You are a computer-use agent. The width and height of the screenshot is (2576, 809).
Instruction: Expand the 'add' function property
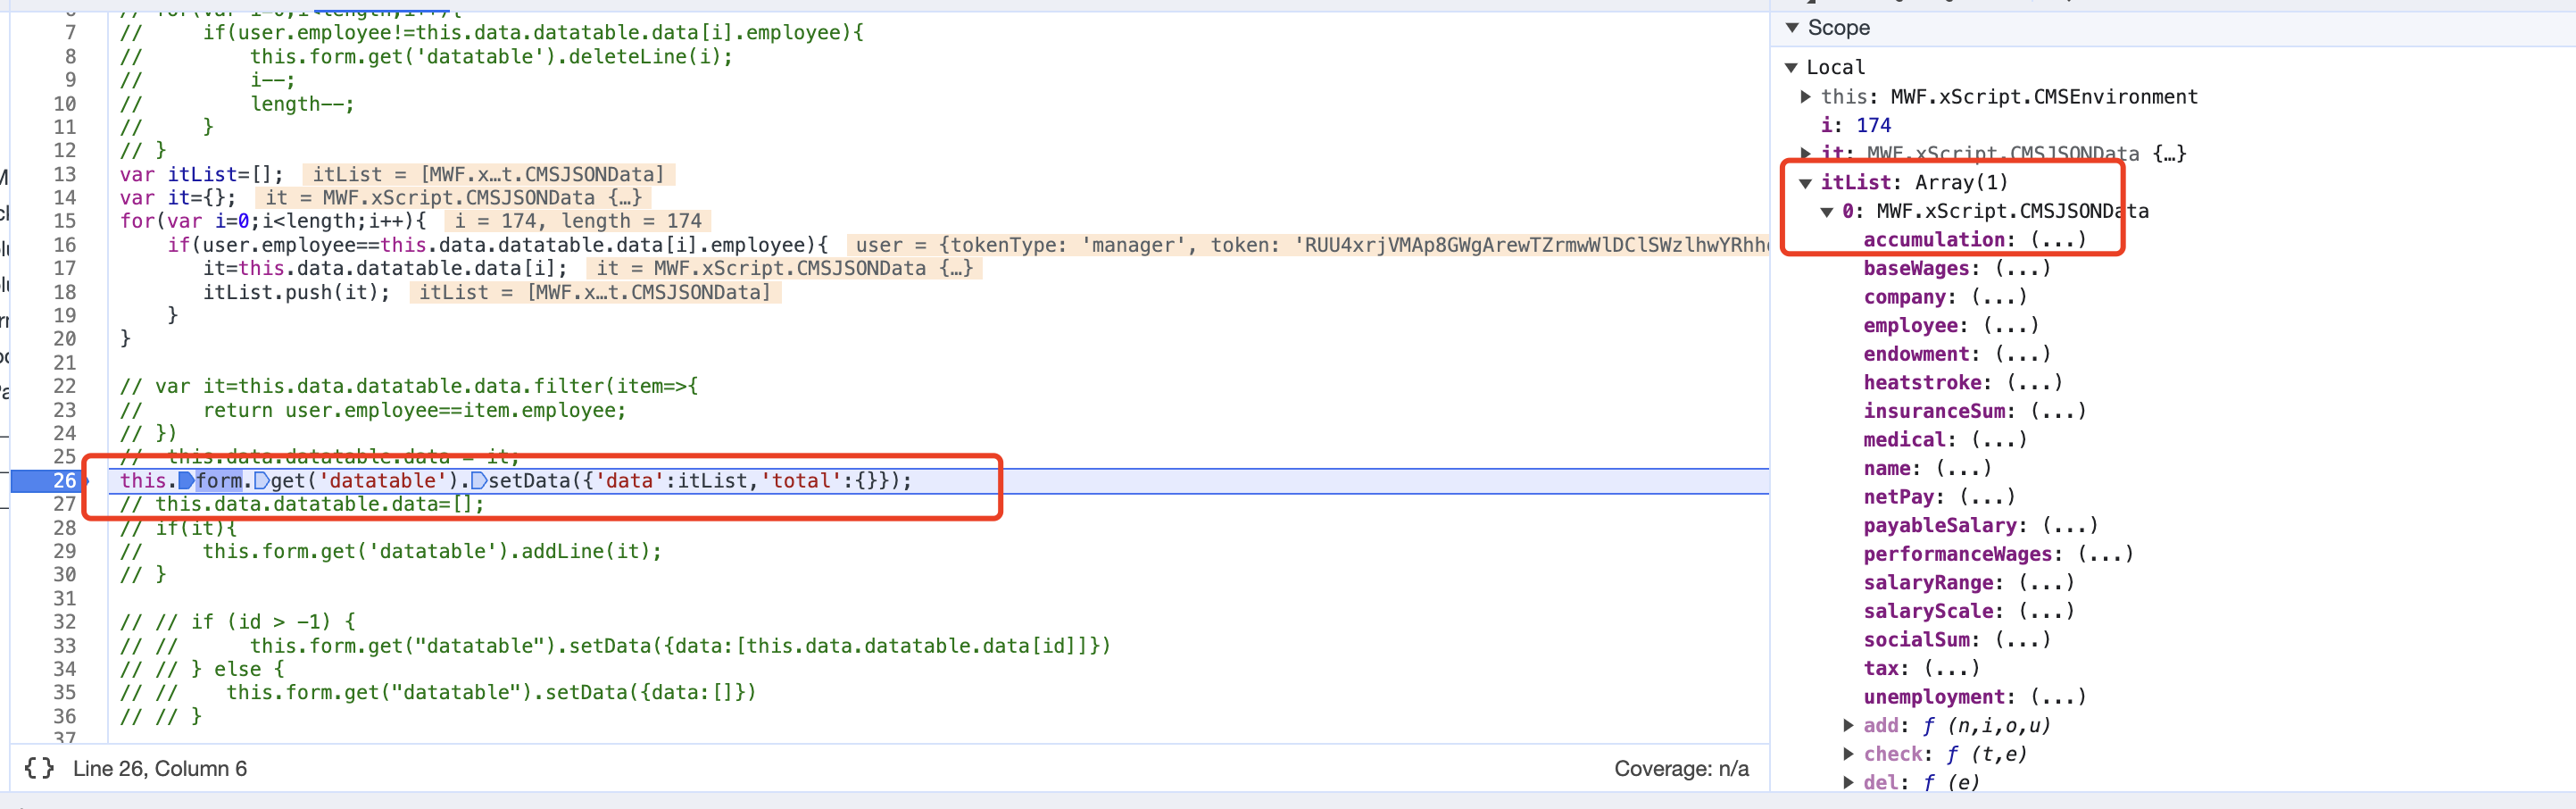[x=1849, y=726]
